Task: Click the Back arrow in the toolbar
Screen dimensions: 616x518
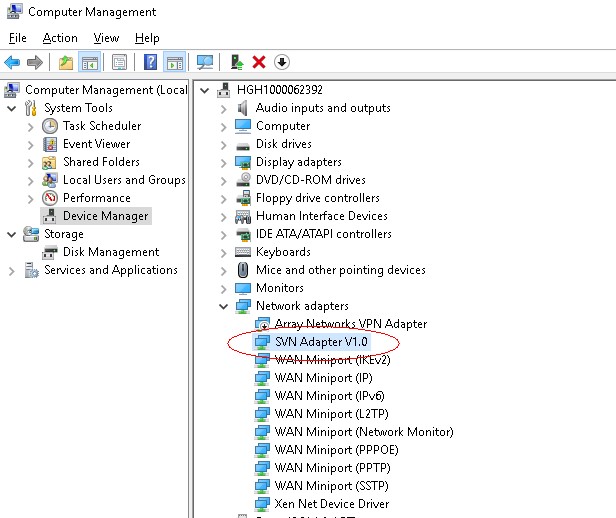Action: [x=12, y=62]
